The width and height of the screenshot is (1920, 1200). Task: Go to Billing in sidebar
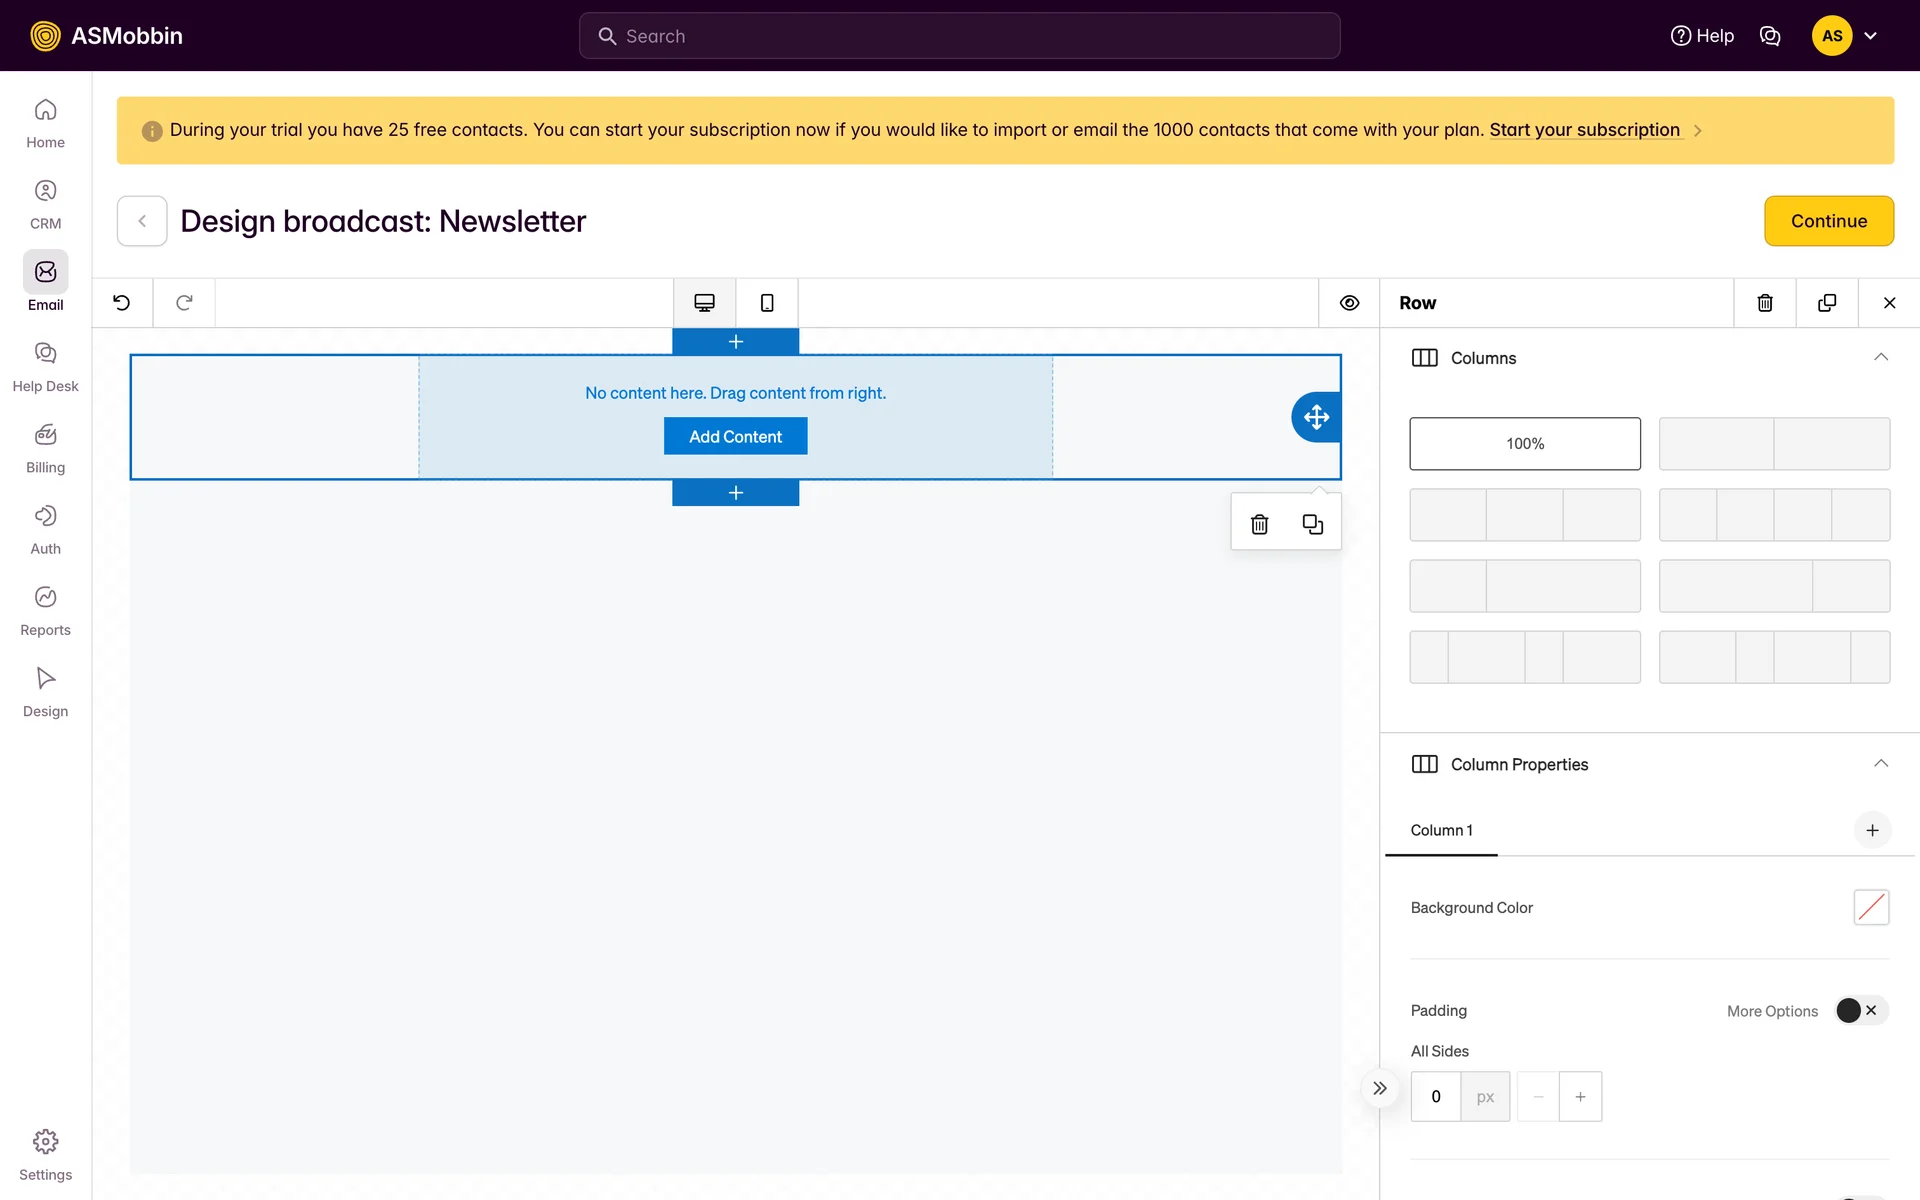click(45, 447)
